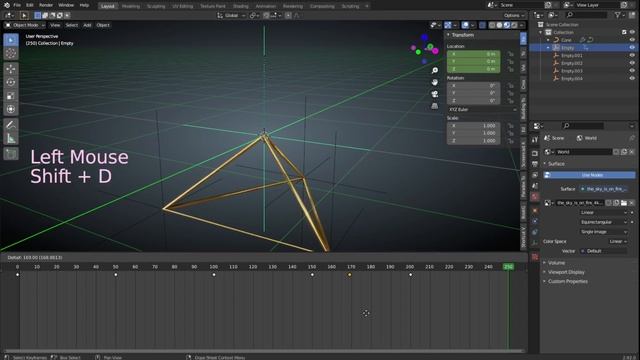Open Single Image source dropdown

pos(604,232)
